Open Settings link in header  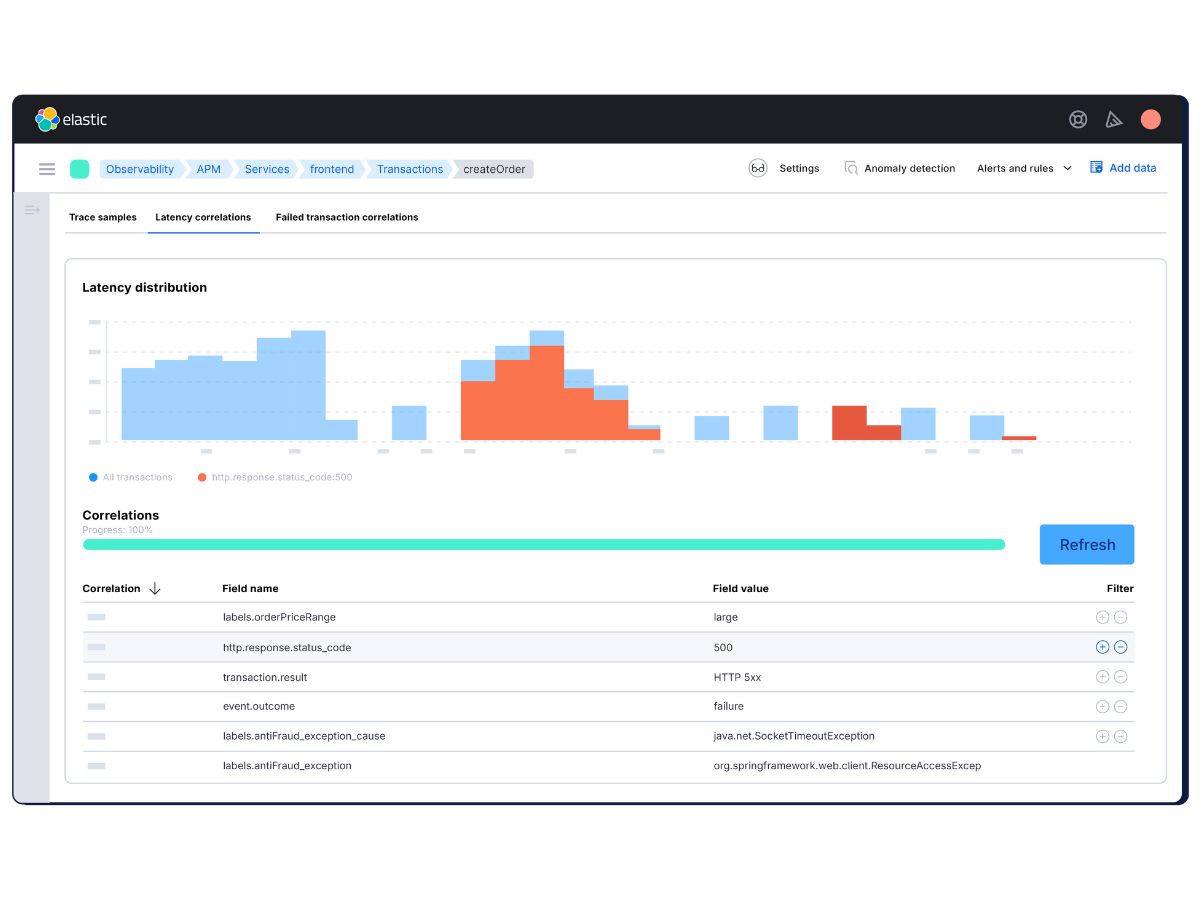click(x=799, y=168)
